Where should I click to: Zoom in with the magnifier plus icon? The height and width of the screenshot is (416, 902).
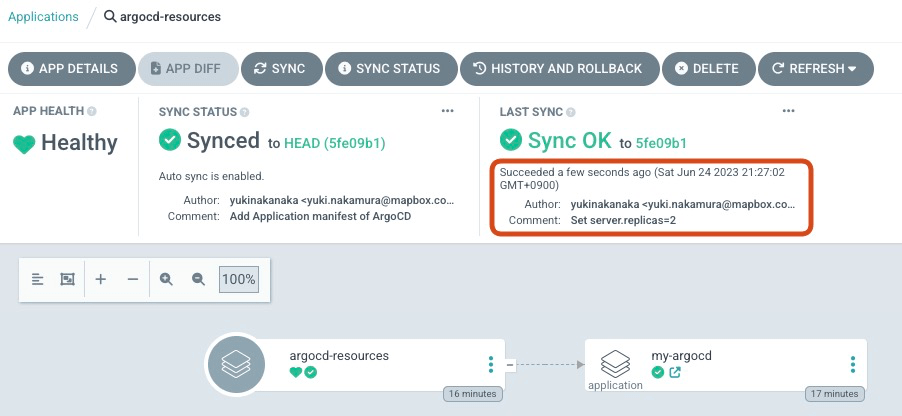167,280
